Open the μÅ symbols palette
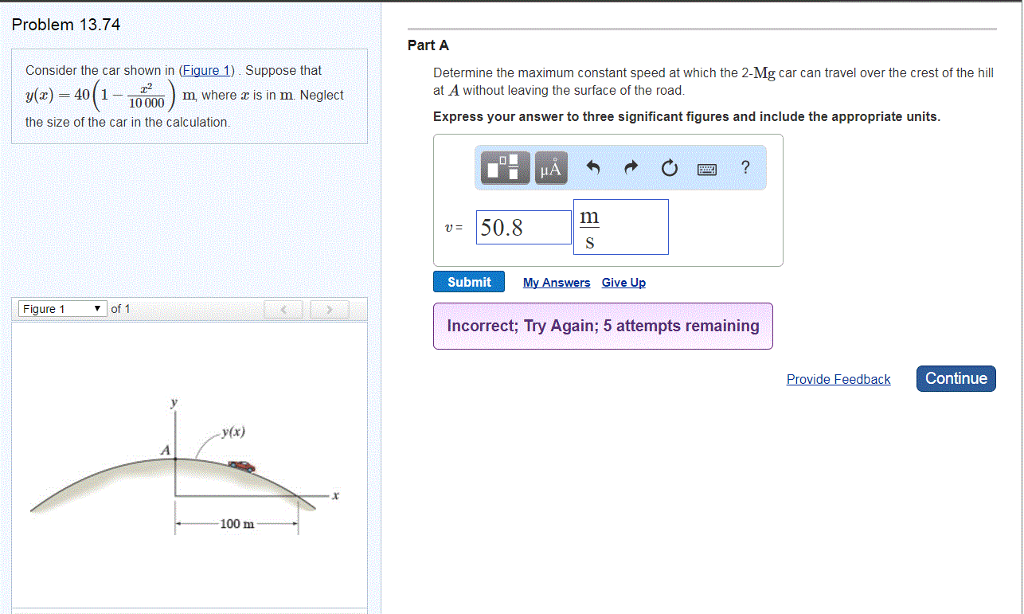Viewport: 1024px width, 614px height. click(551, 168)
